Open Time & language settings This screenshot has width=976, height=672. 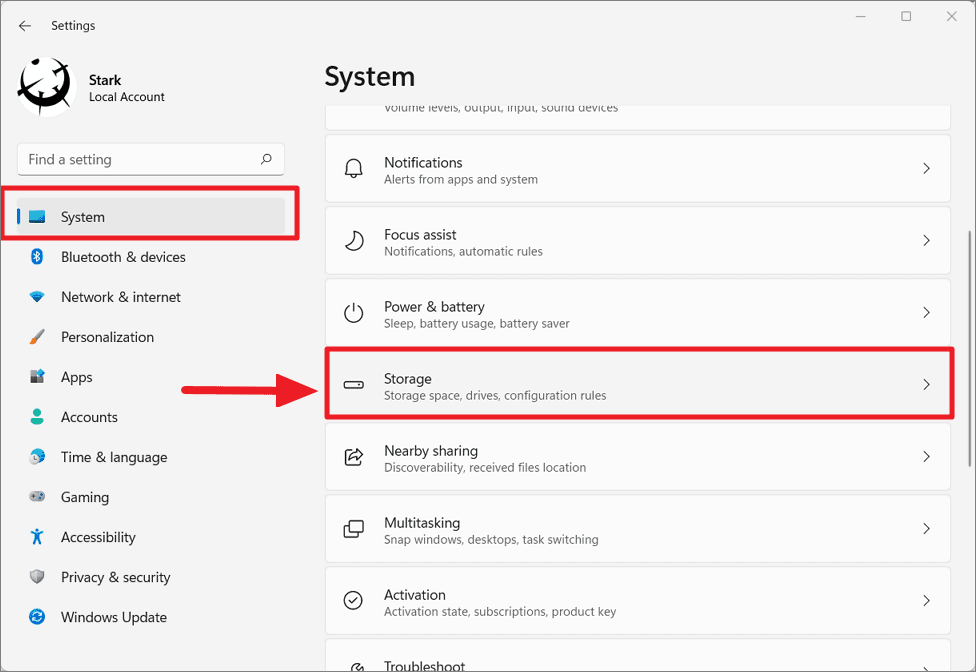114,457
